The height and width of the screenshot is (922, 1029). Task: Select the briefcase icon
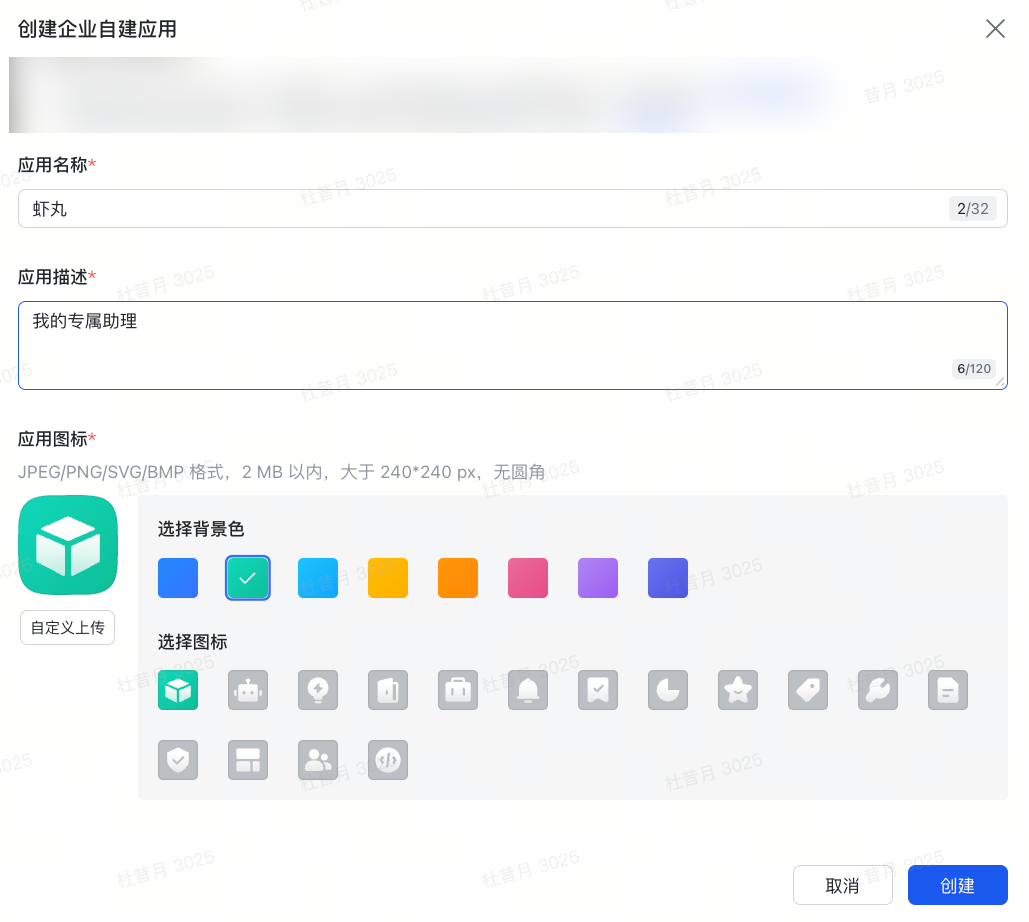[458, 690]
